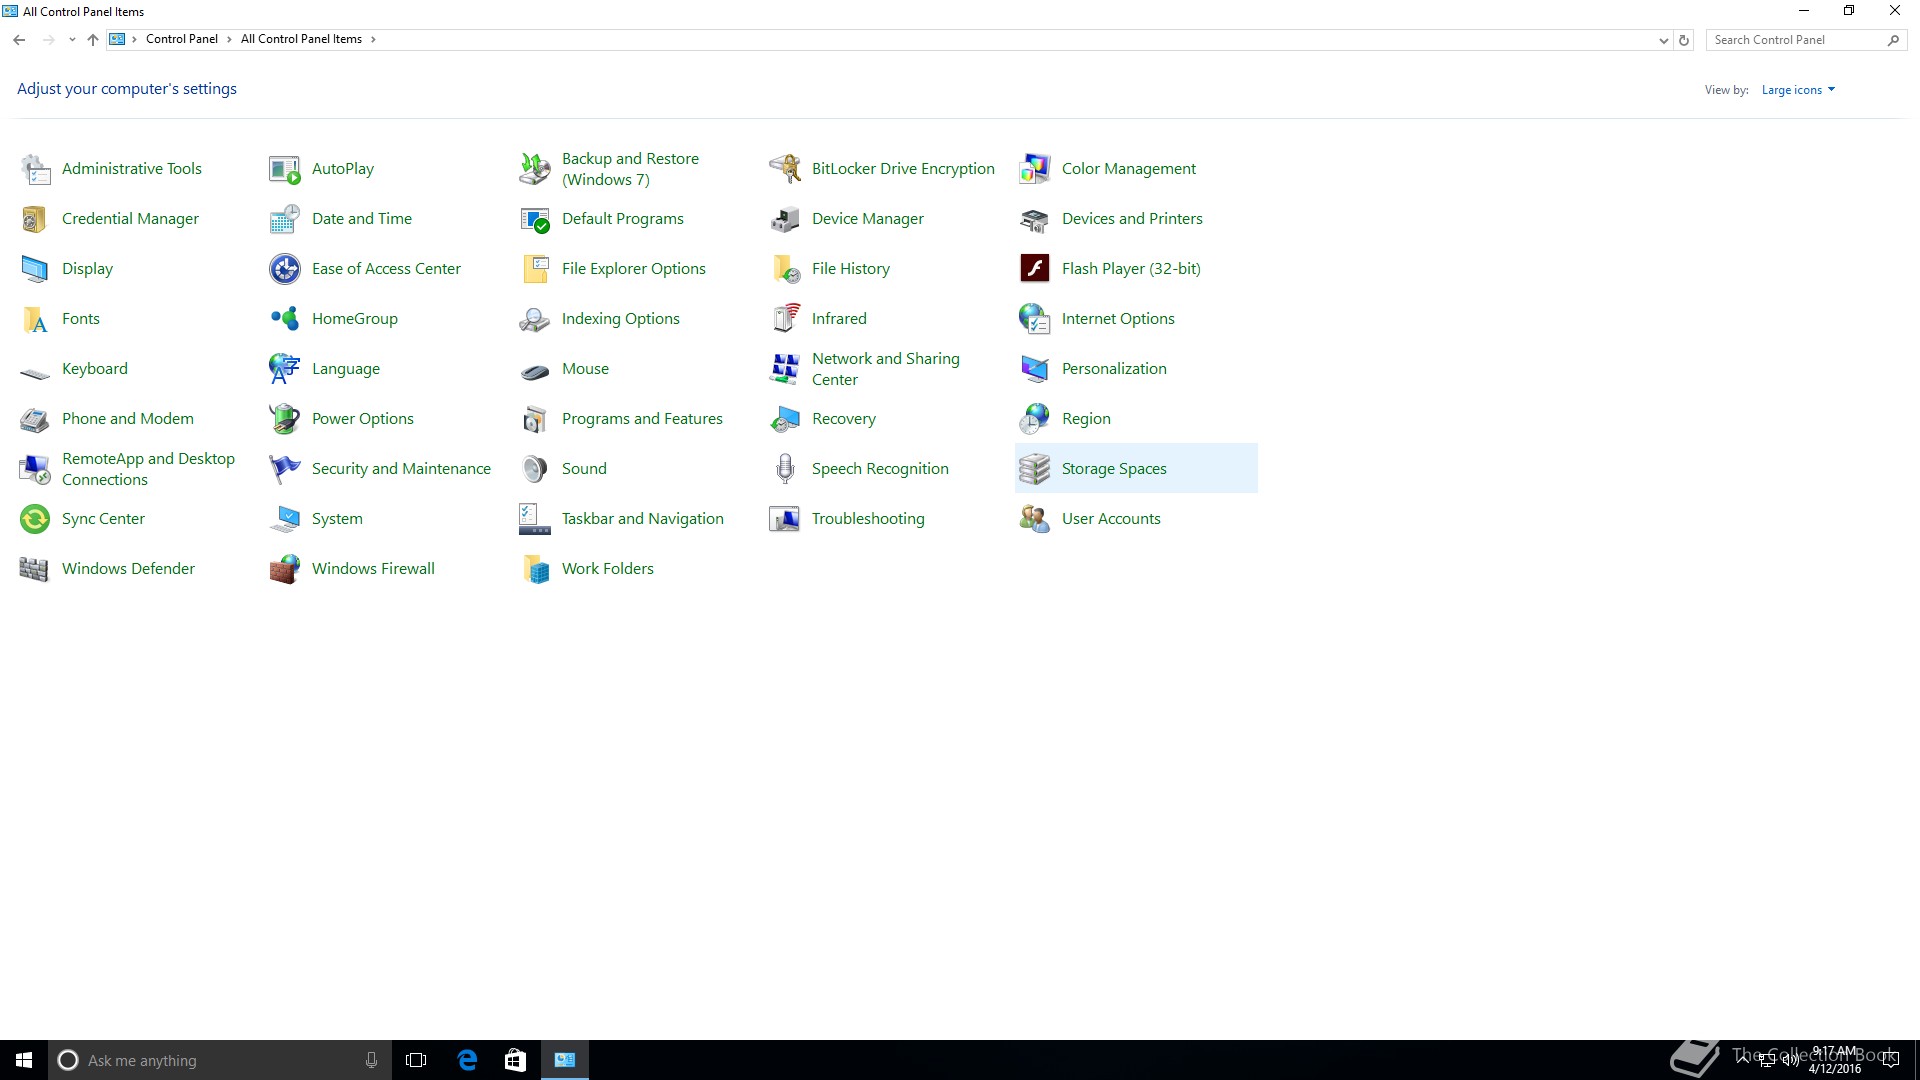
Task: Click the Sync Center green icon
Action: pos(35,519)
